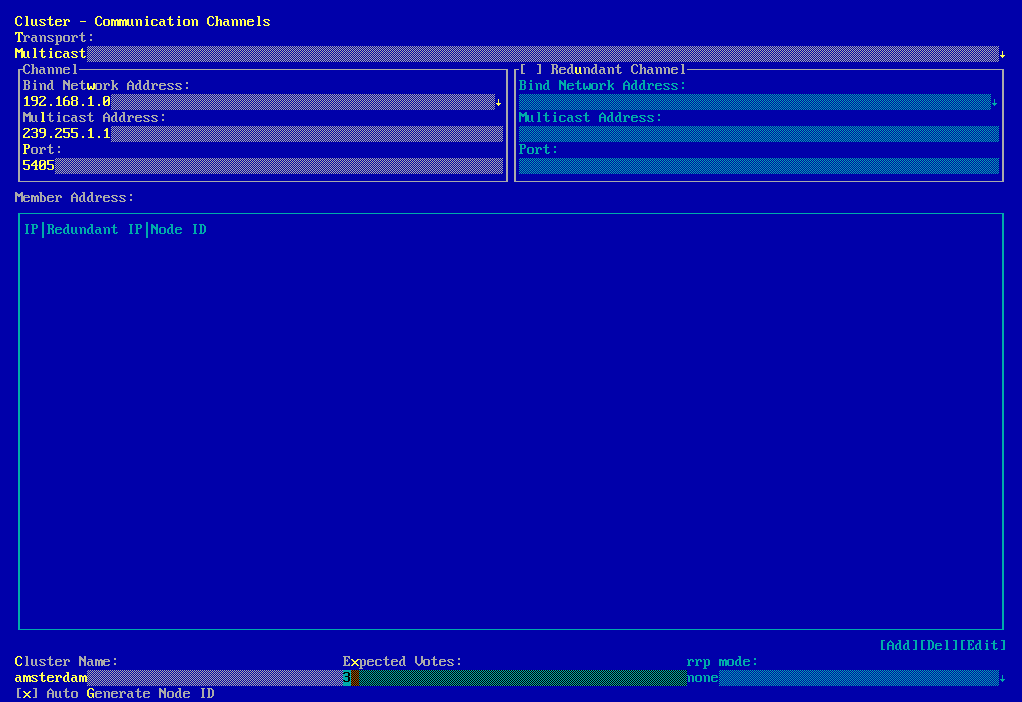Click the Cluster Name field showing amsterdam
The height and width of the screenshot is (702, 1022).
[x=178, y=678]
